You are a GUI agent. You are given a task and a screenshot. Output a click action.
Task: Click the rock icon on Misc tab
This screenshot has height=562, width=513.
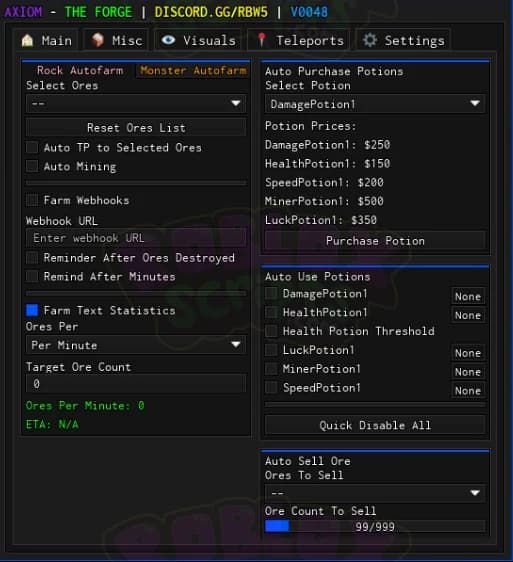coord(97,40)
